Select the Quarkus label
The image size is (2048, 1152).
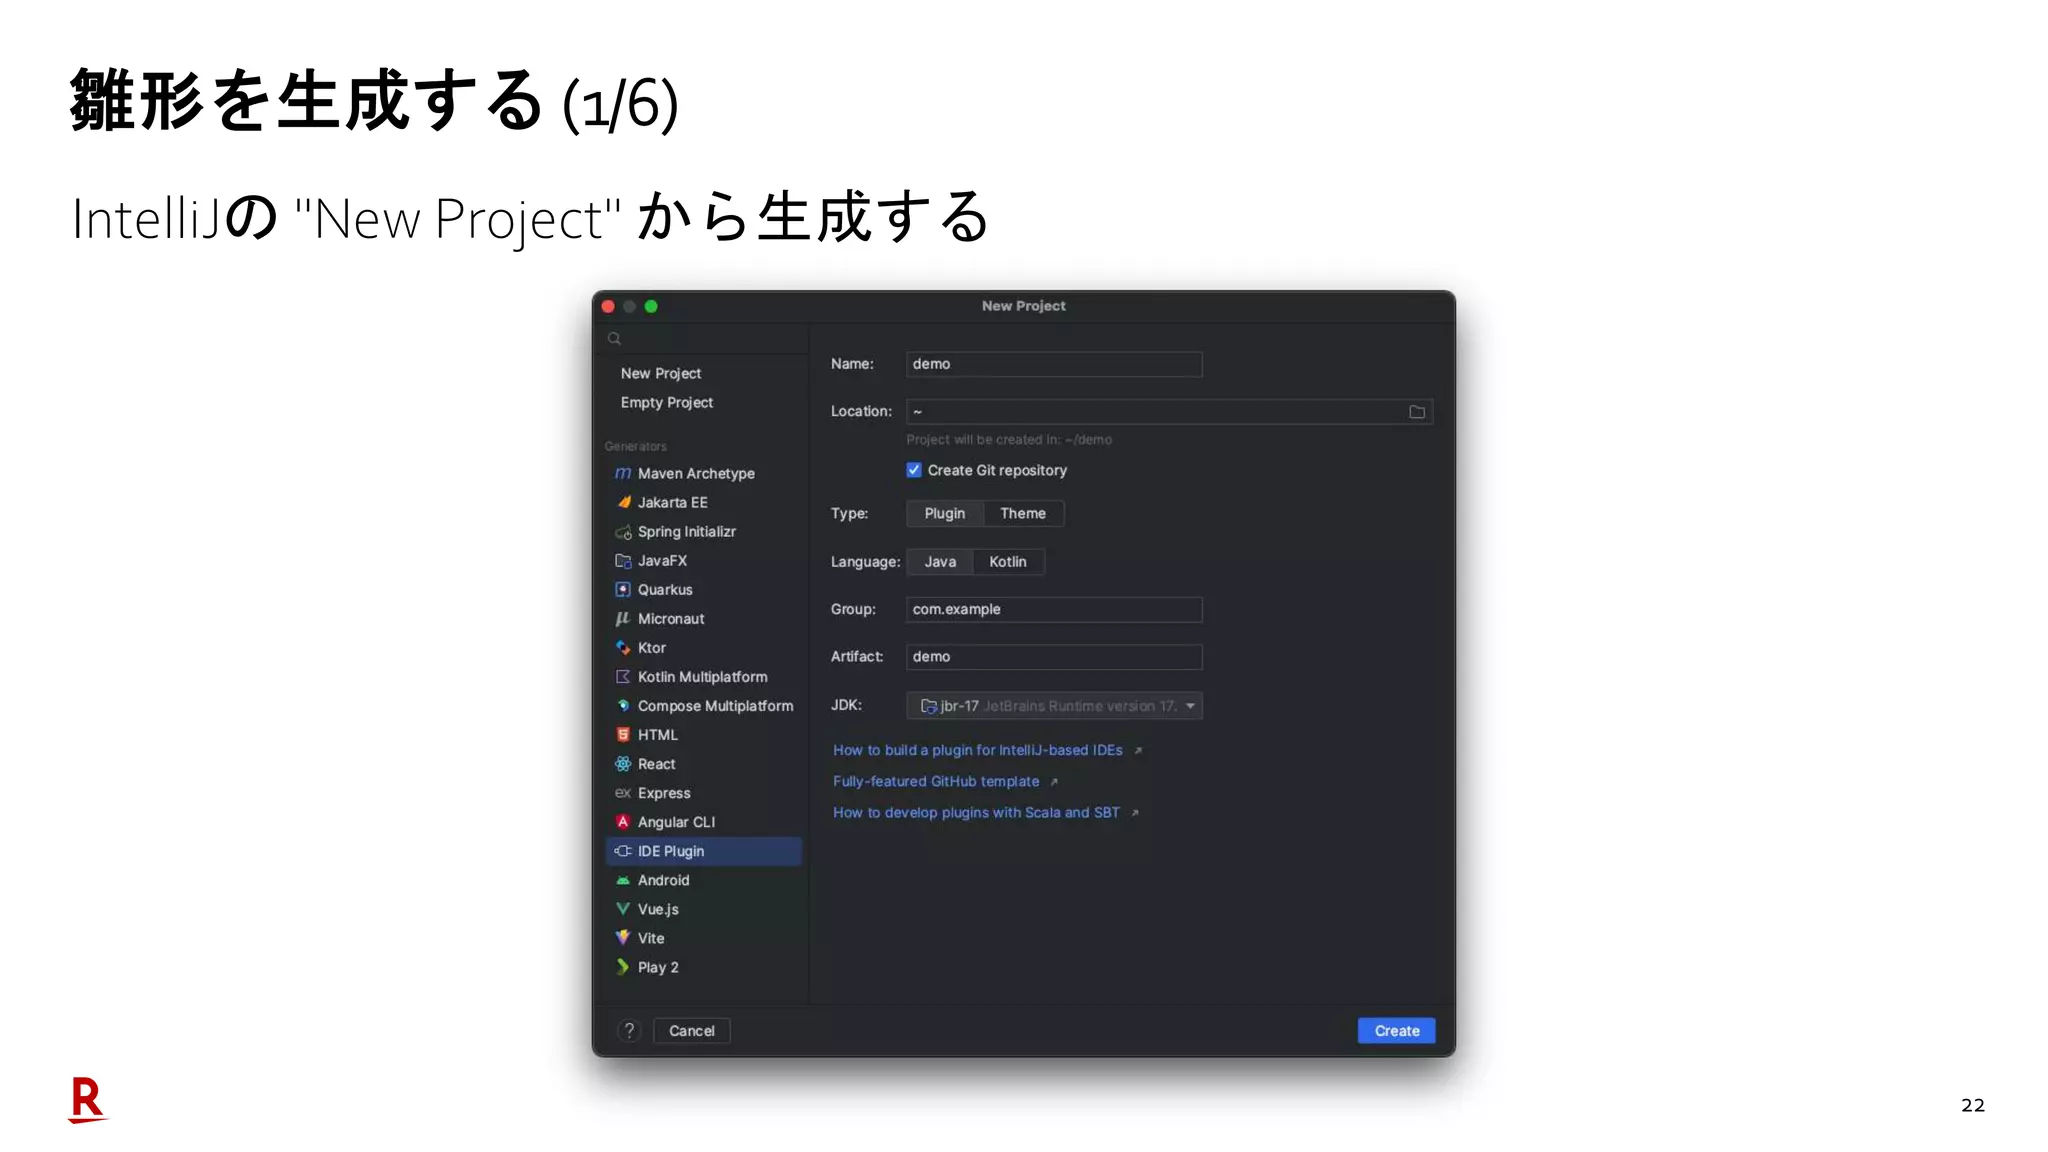[665, 590]
